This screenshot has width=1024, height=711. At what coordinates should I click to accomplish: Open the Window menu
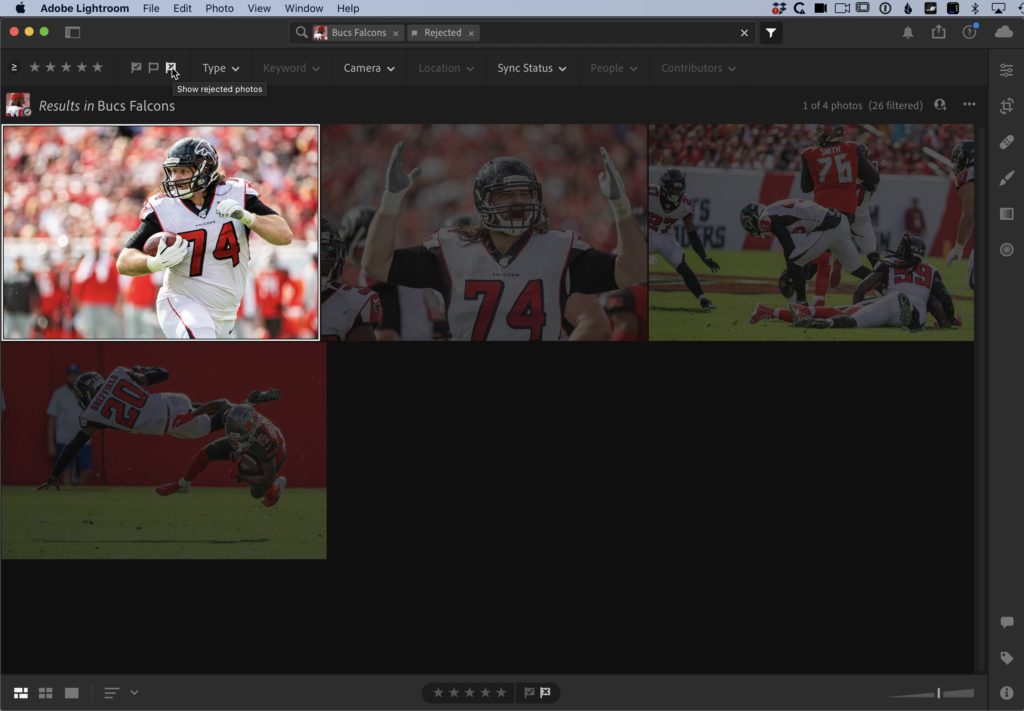click(304, 8)
